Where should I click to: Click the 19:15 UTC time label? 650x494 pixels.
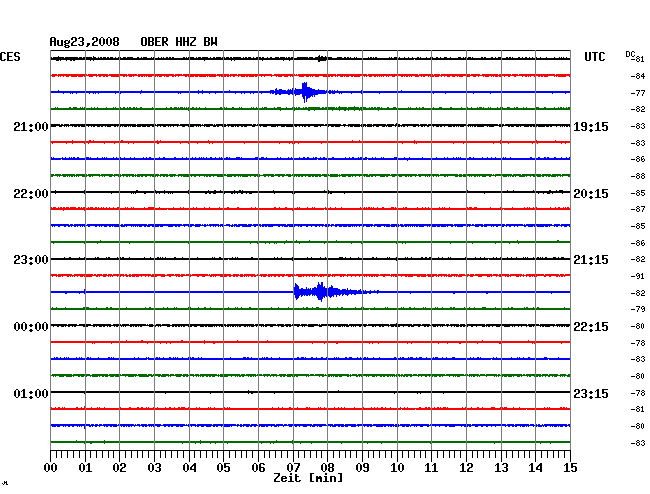591,127
